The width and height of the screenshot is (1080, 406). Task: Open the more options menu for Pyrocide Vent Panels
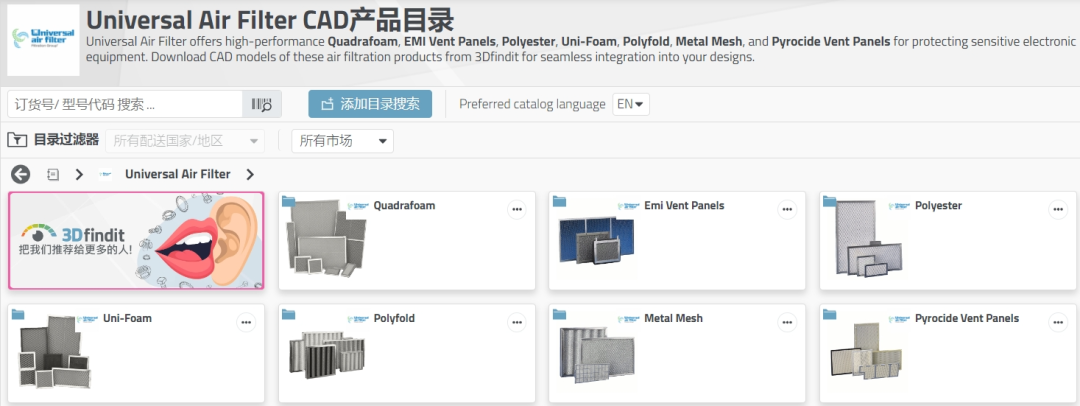coord(1058,323)
